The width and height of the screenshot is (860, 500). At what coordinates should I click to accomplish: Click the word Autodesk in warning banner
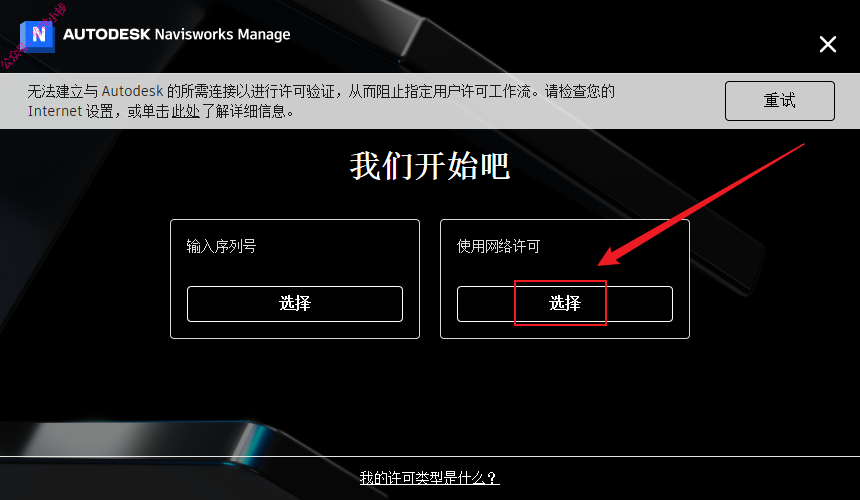[132, 91]
